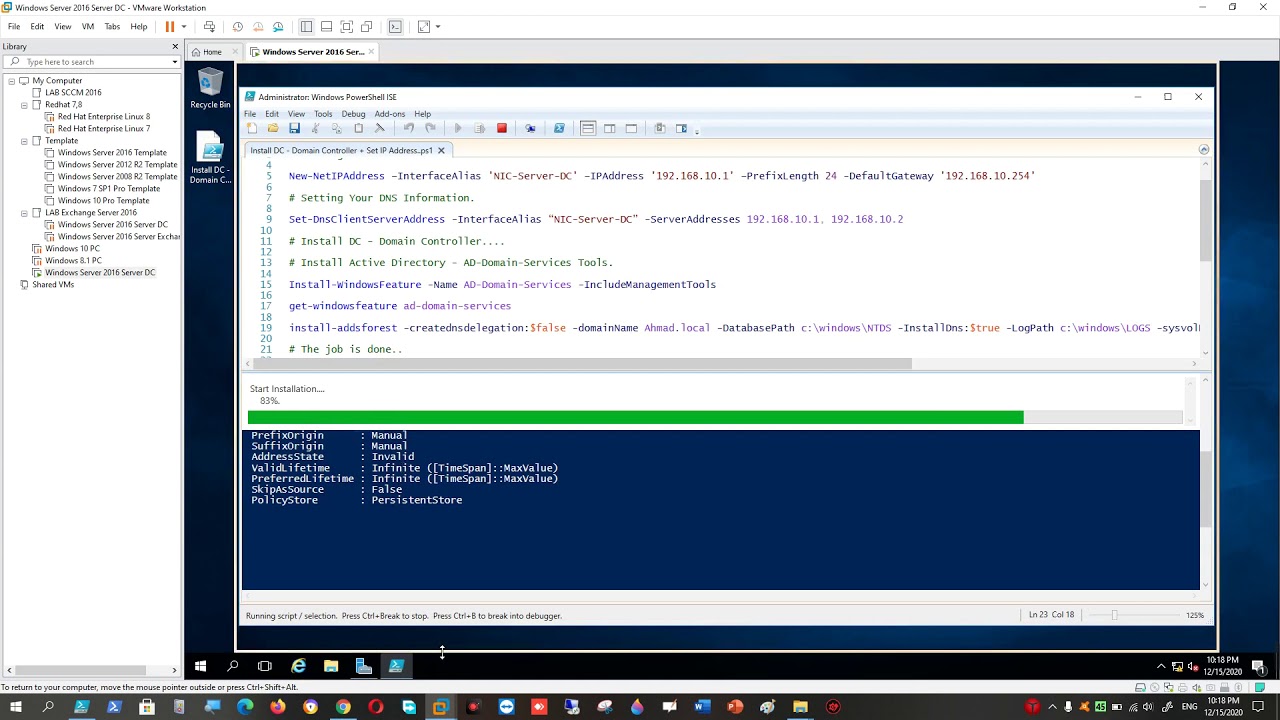This screenshot has width=1280, height=720.
Task: Close the Install DC script tab
Action: click(440, 150)
